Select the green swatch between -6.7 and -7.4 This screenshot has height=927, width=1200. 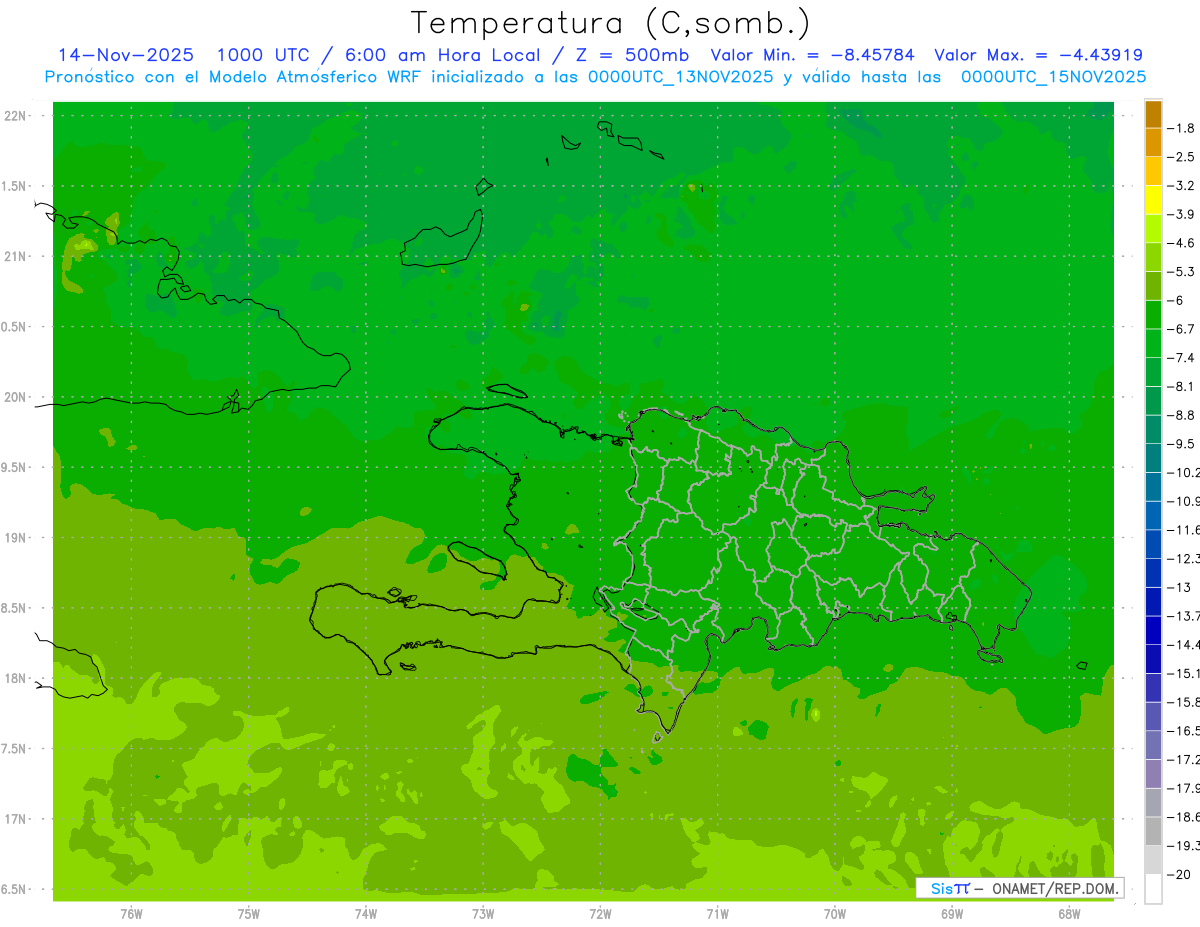point(1153,344)
